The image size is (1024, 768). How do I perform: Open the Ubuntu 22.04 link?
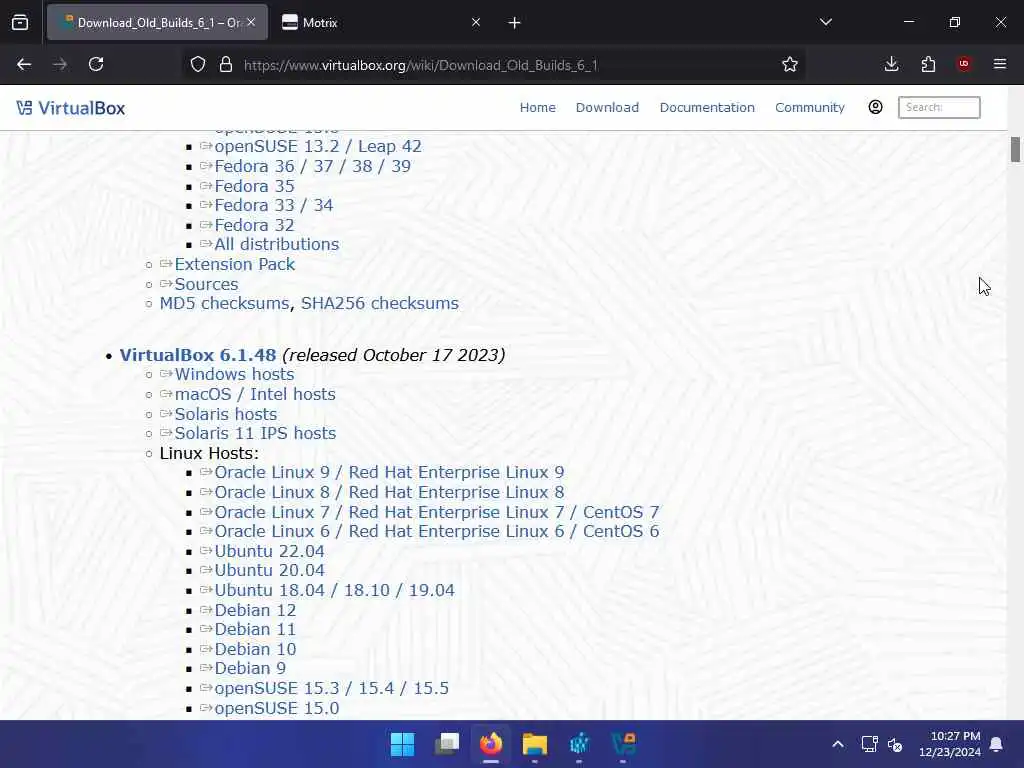270,551
